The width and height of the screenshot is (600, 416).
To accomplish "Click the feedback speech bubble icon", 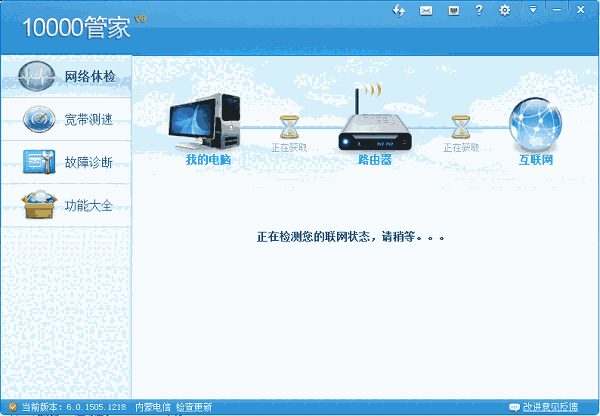I will coord(515,407).
